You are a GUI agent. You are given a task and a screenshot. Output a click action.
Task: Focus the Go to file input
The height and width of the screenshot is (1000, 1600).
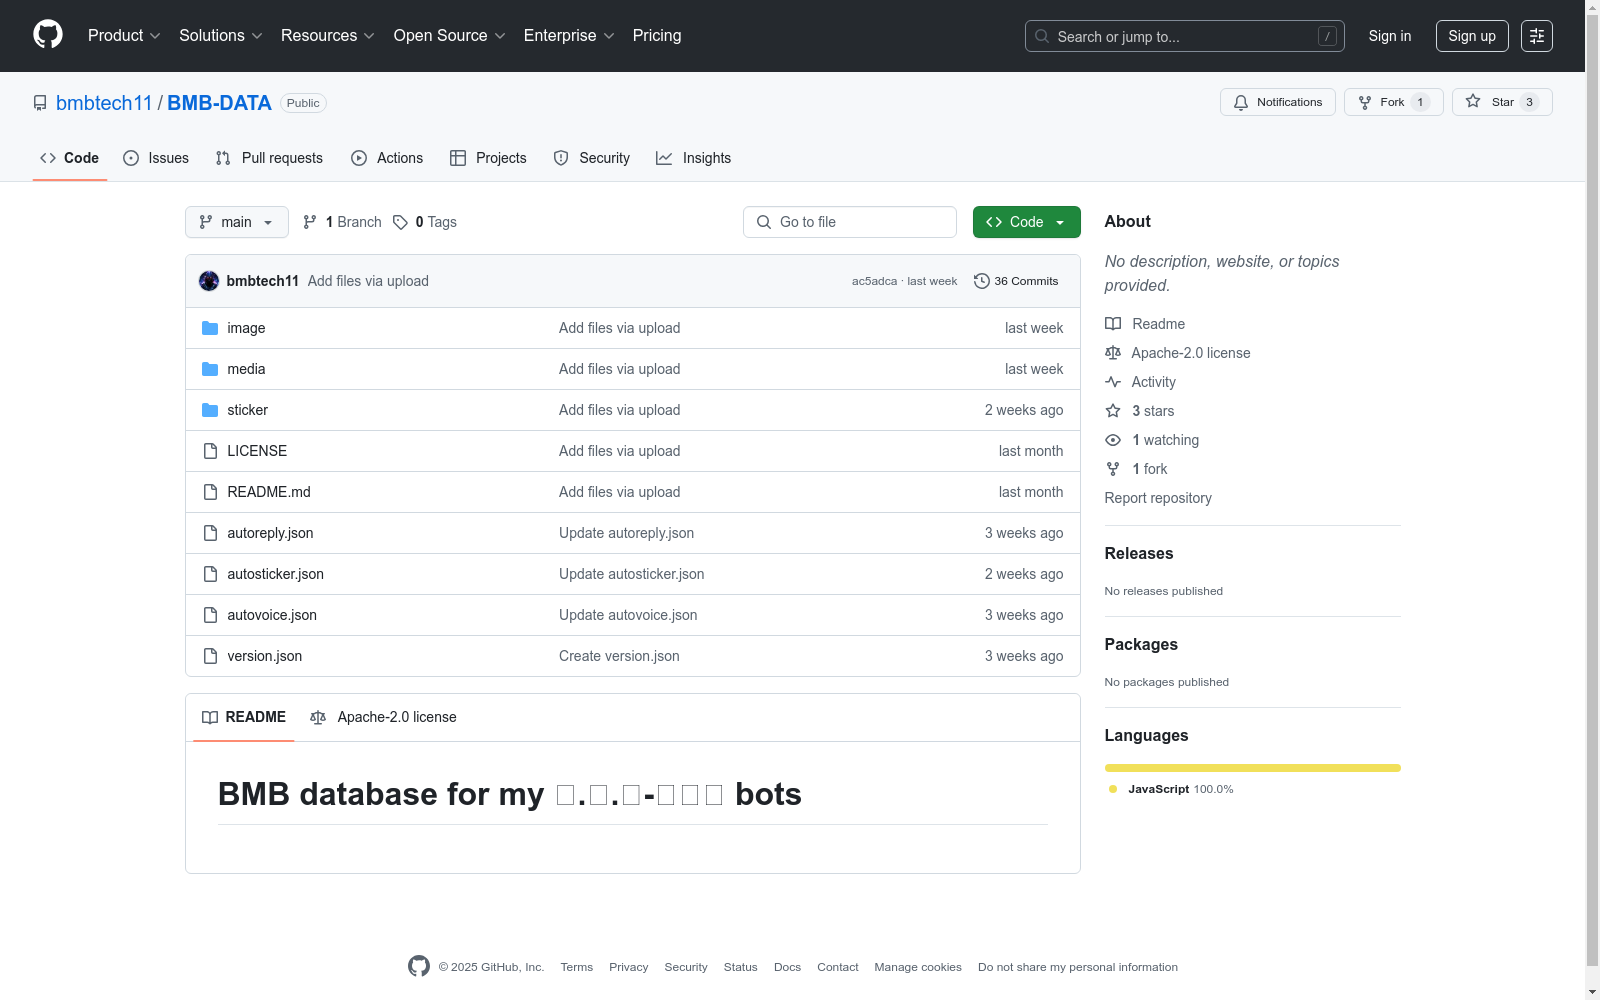coord(850,222)
